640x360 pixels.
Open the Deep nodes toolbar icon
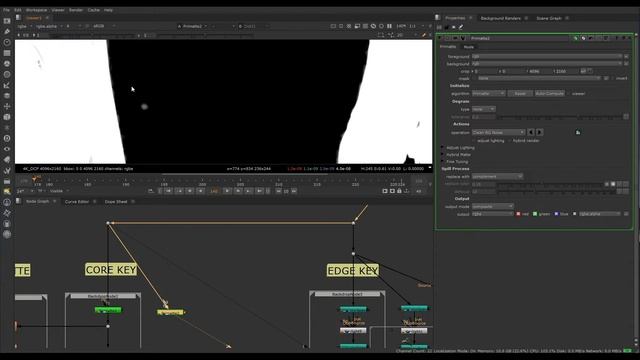(7, 138)
